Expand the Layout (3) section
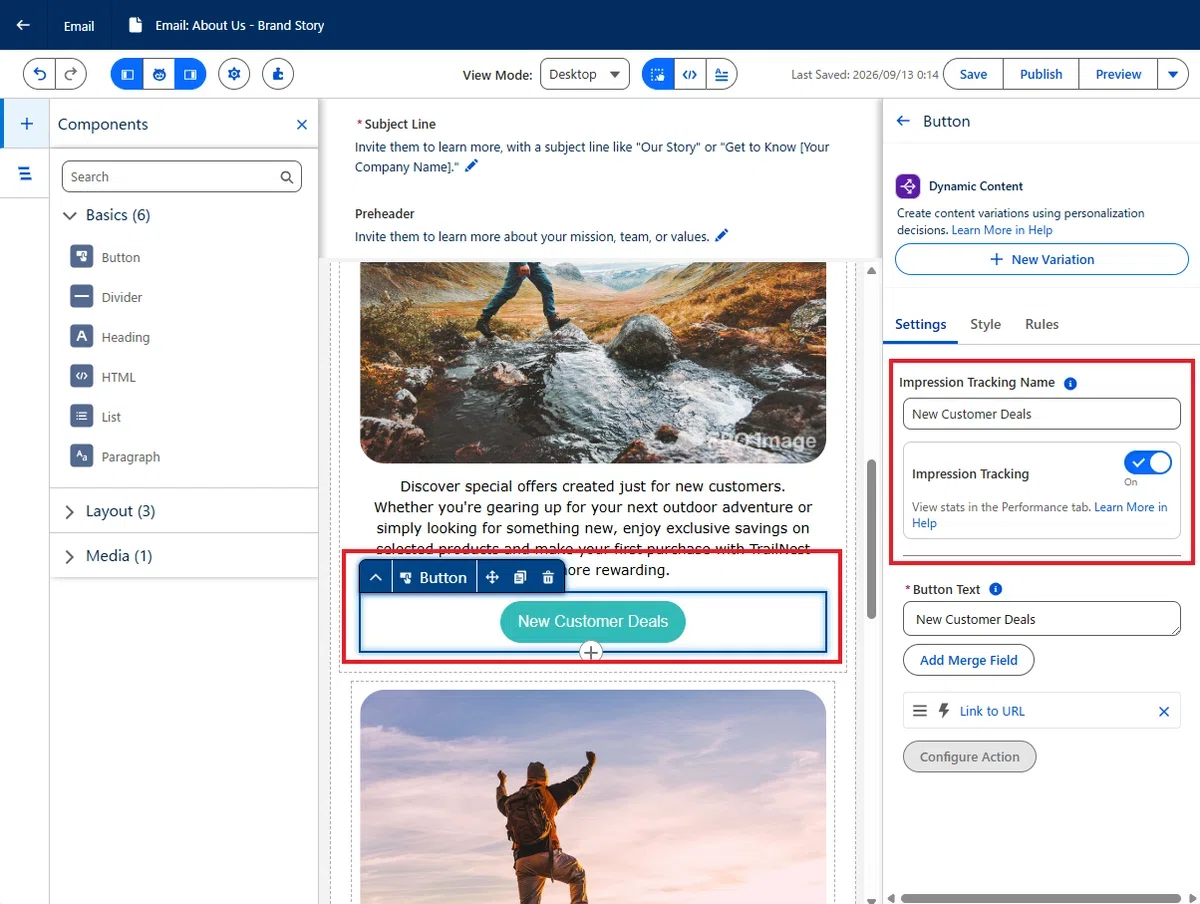Viewport: 1200px width, 904px height. tap(70, 512)
